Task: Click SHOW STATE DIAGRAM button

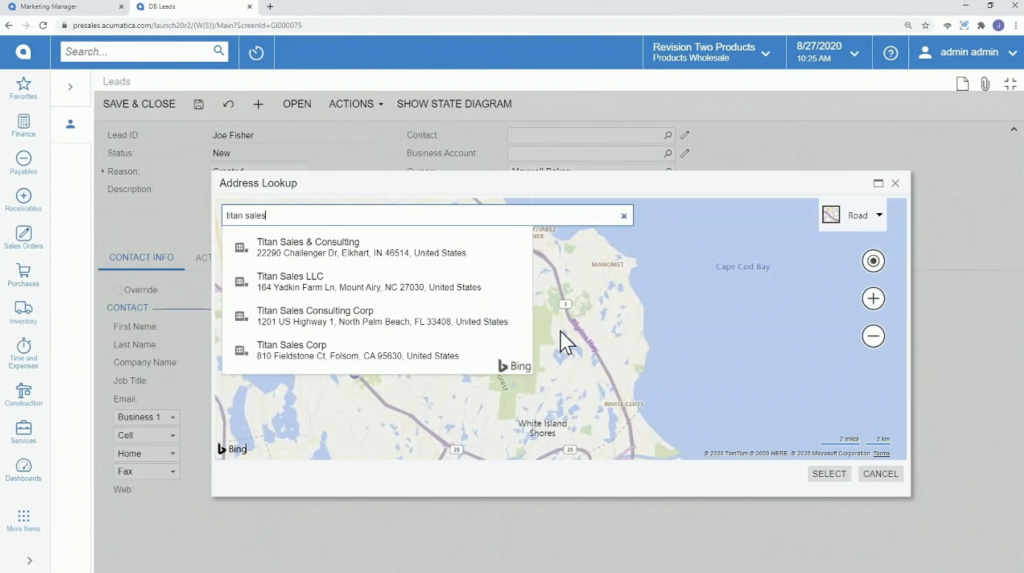Action: (454, 104)
